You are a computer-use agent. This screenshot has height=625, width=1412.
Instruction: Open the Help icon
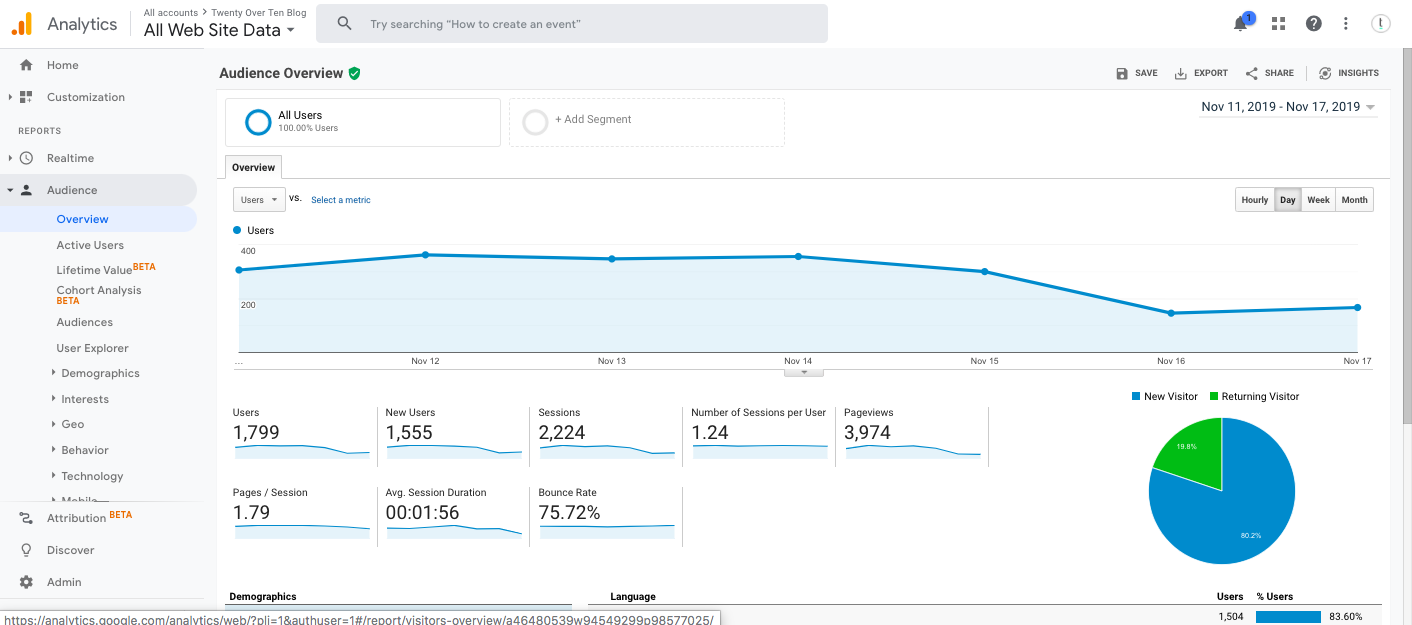coord(1313,22)
